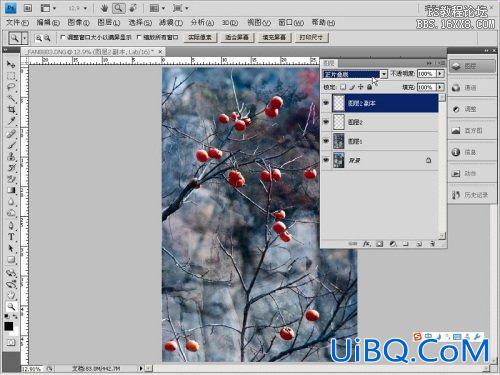Open the 历史记录 panel from dock
The image size is (500, 375).
pos(471,195)
